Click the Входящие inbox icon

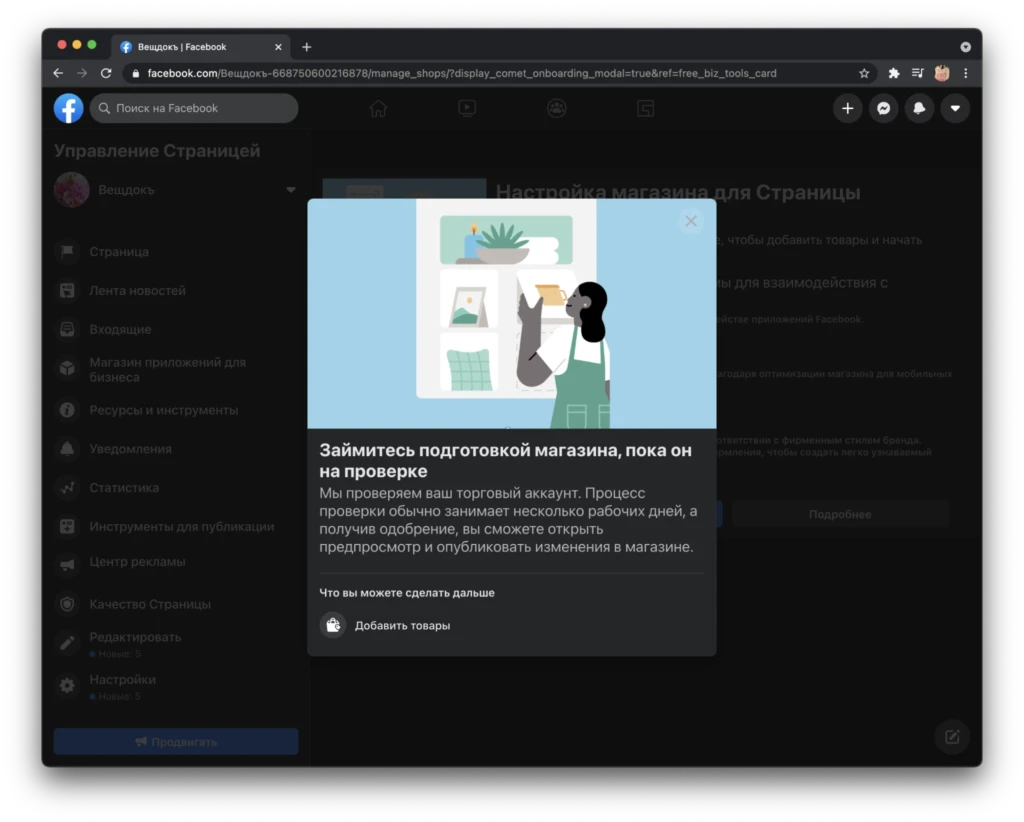click(x=67, y=330)
